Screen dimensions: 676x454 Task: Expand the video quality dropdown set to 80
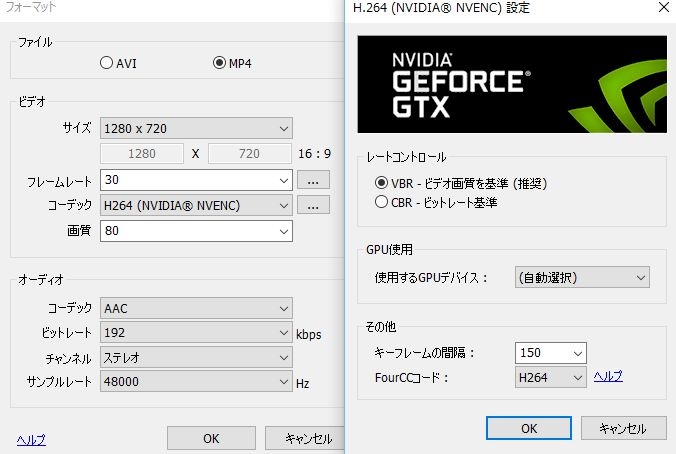click(196, 231)
